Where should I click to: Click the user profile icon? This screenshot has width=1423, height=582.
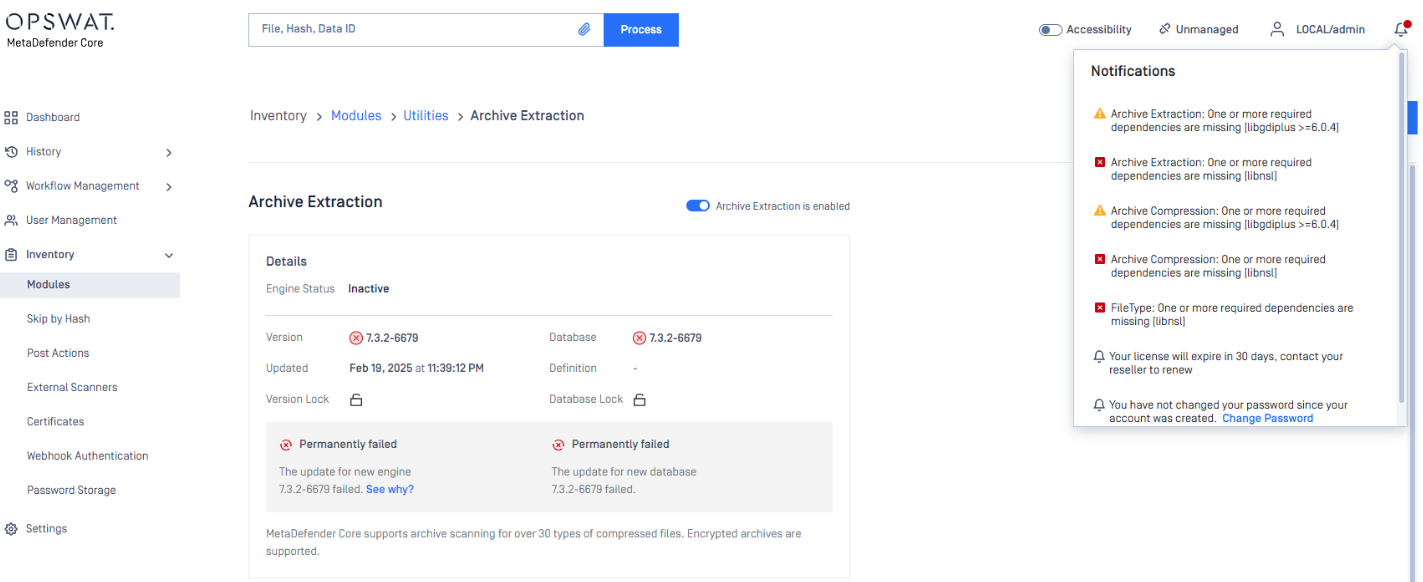pos(1277,29)
